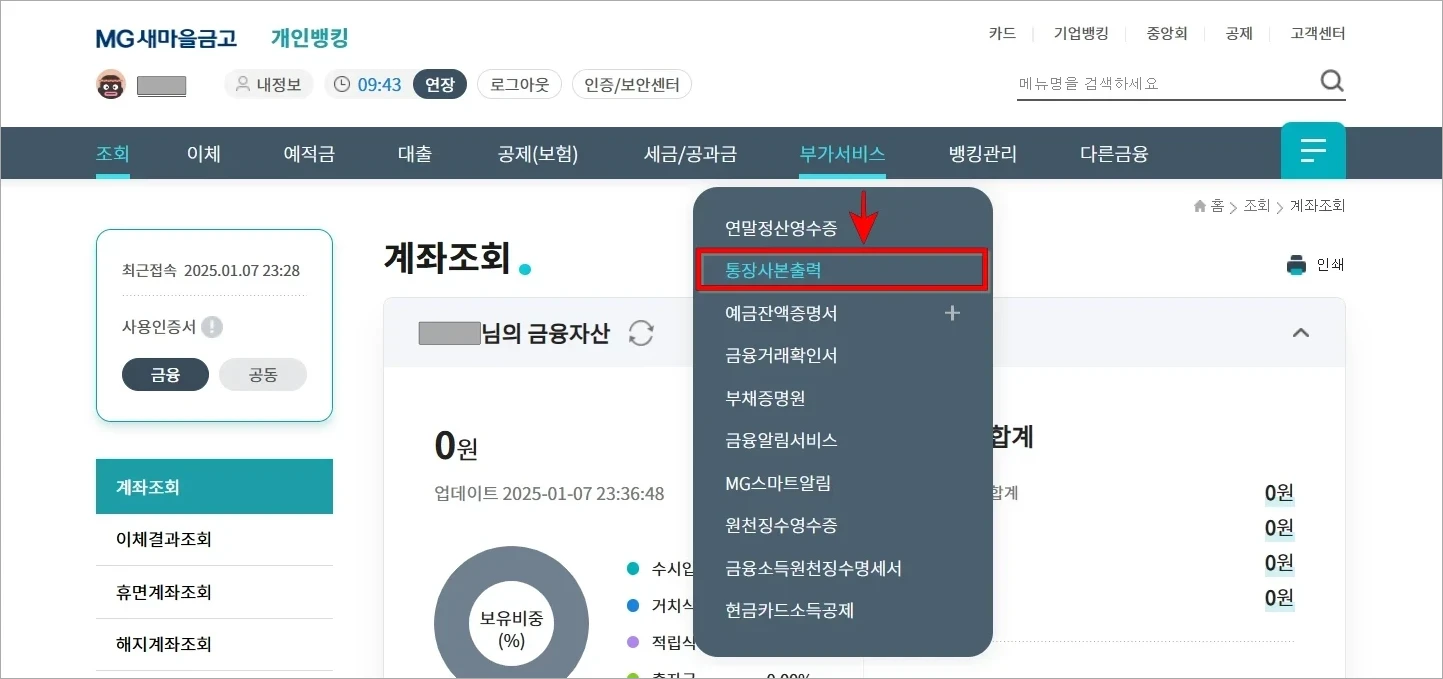1443x679 pixels.
Task: Click the 보유비중 donut chart
Action: 511,620
